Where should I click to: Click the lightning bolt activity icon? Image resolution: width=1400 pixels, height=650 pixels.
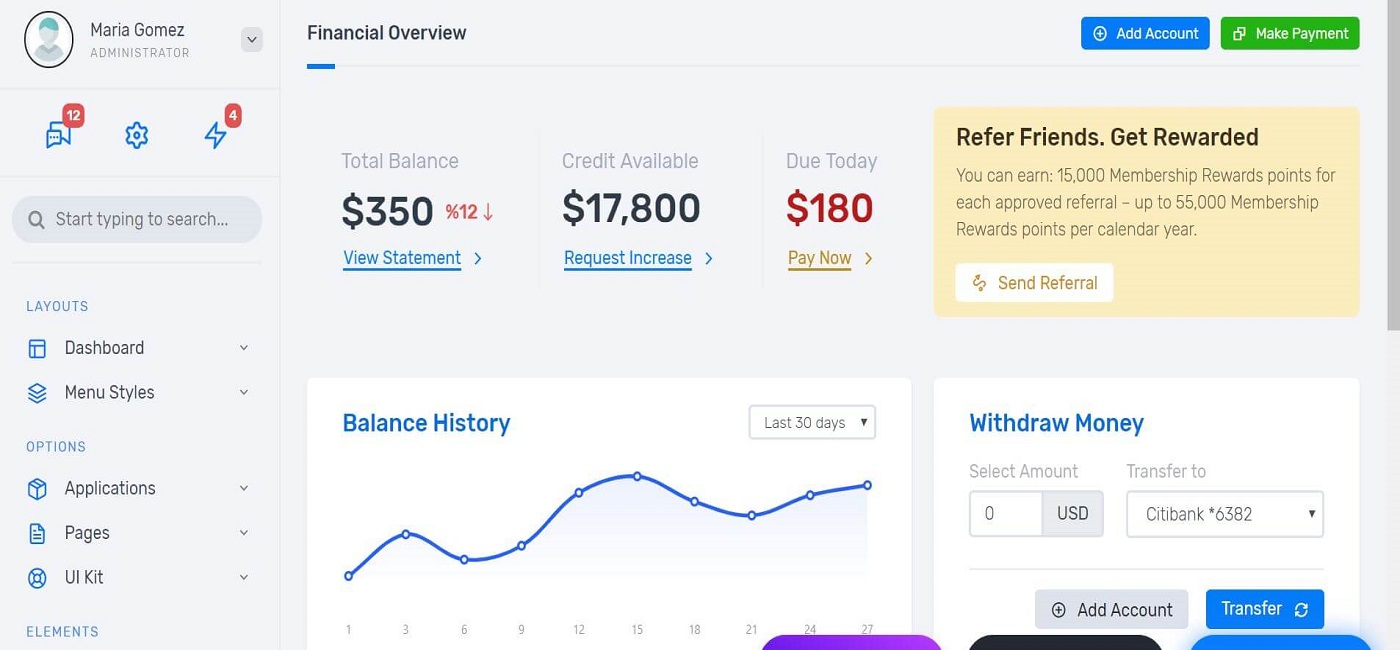pyautogui.click(x=215, y=135)
